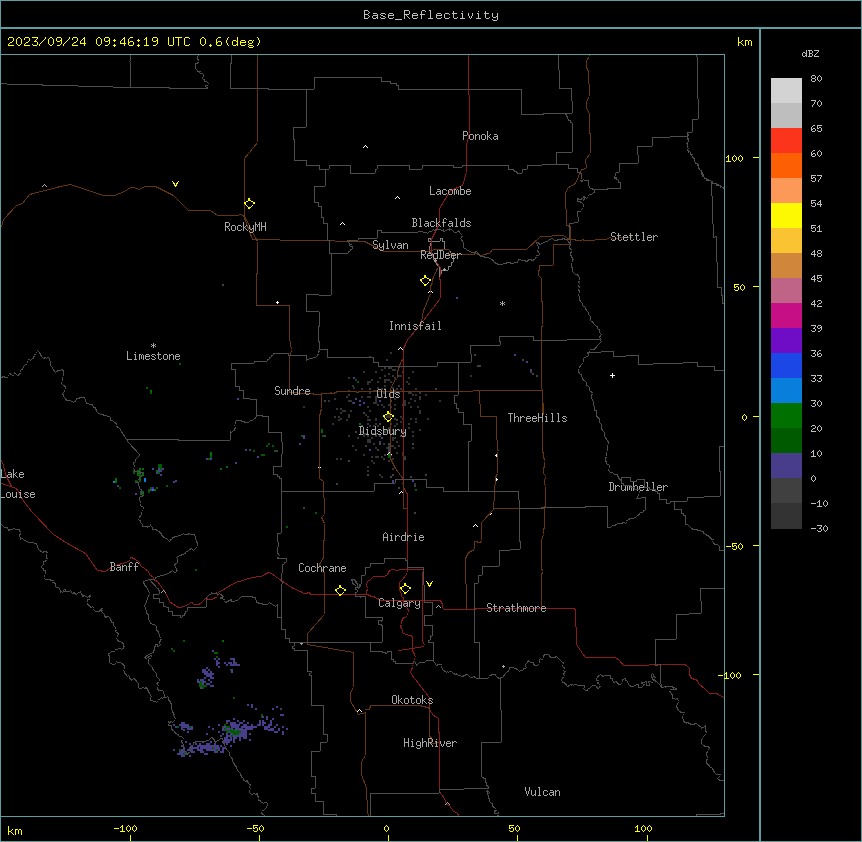Click the yellow V marker east of Calgary
Viewport: 862px width, 842px height.
click(x=429, y=584)
